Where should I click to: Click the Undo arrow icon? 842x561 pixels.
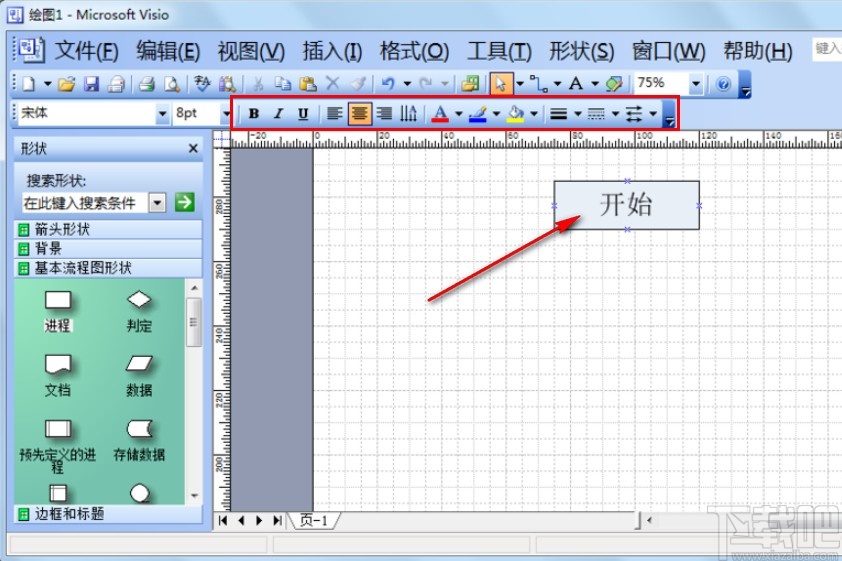point(388,84)
